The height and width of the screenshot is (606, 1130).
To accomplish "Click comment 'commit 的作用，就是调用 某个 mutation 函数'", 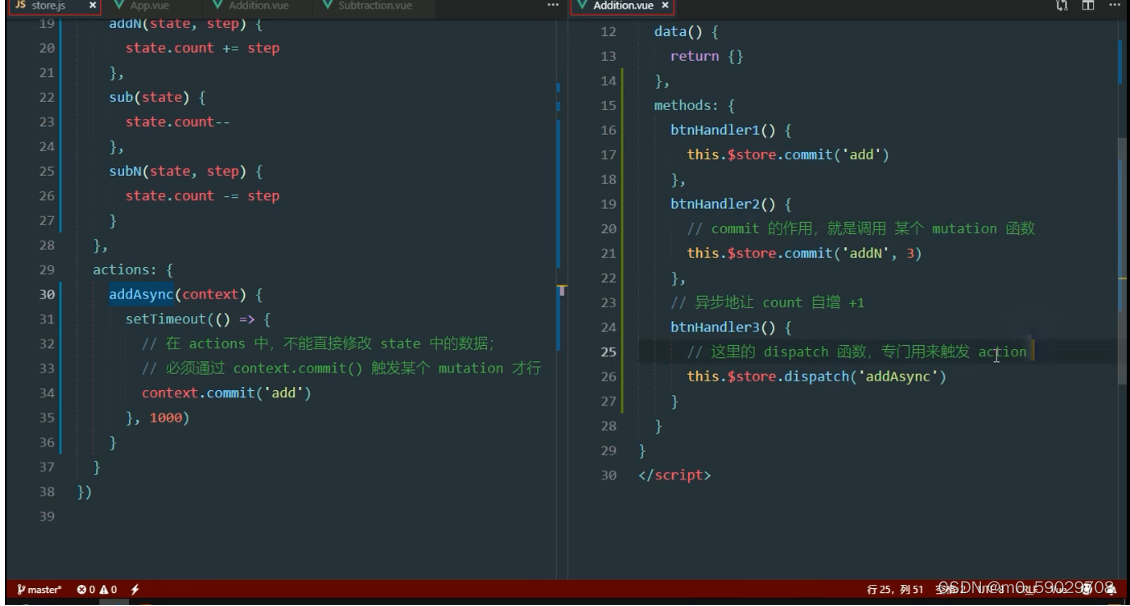I will click(x=873, y=228).
